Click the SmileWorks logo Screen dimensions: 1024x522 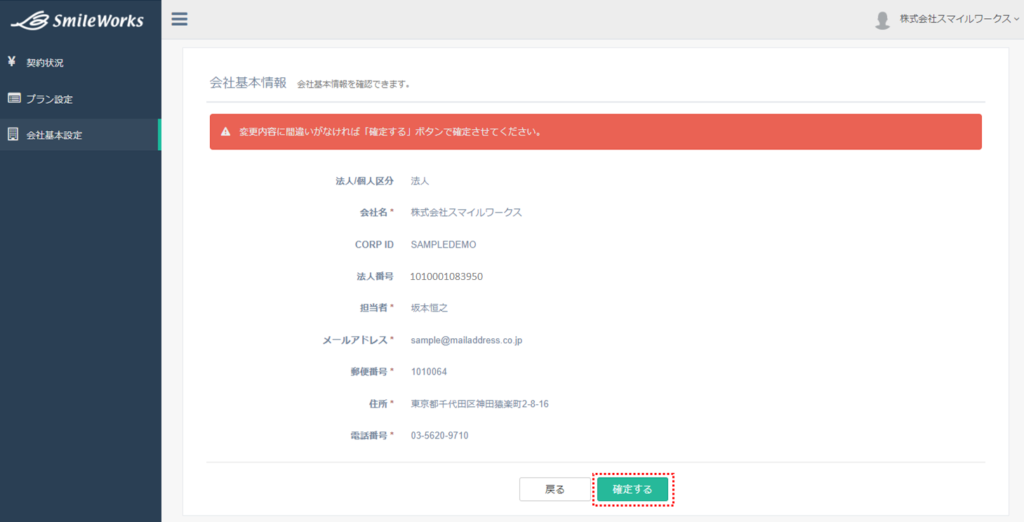pyautogui.click(x=77, y=20)
